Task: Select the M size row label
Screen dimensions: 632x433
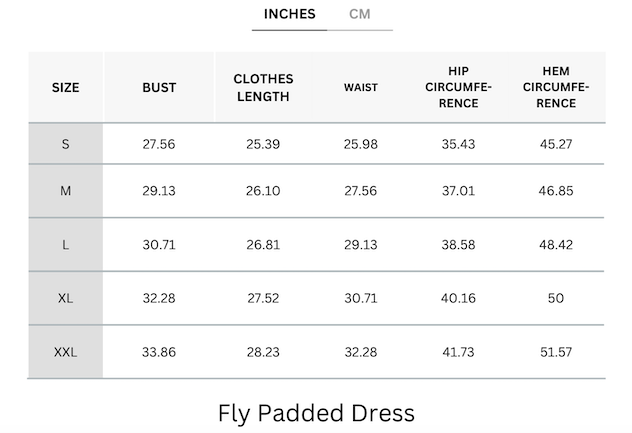Action: (66, 191)
